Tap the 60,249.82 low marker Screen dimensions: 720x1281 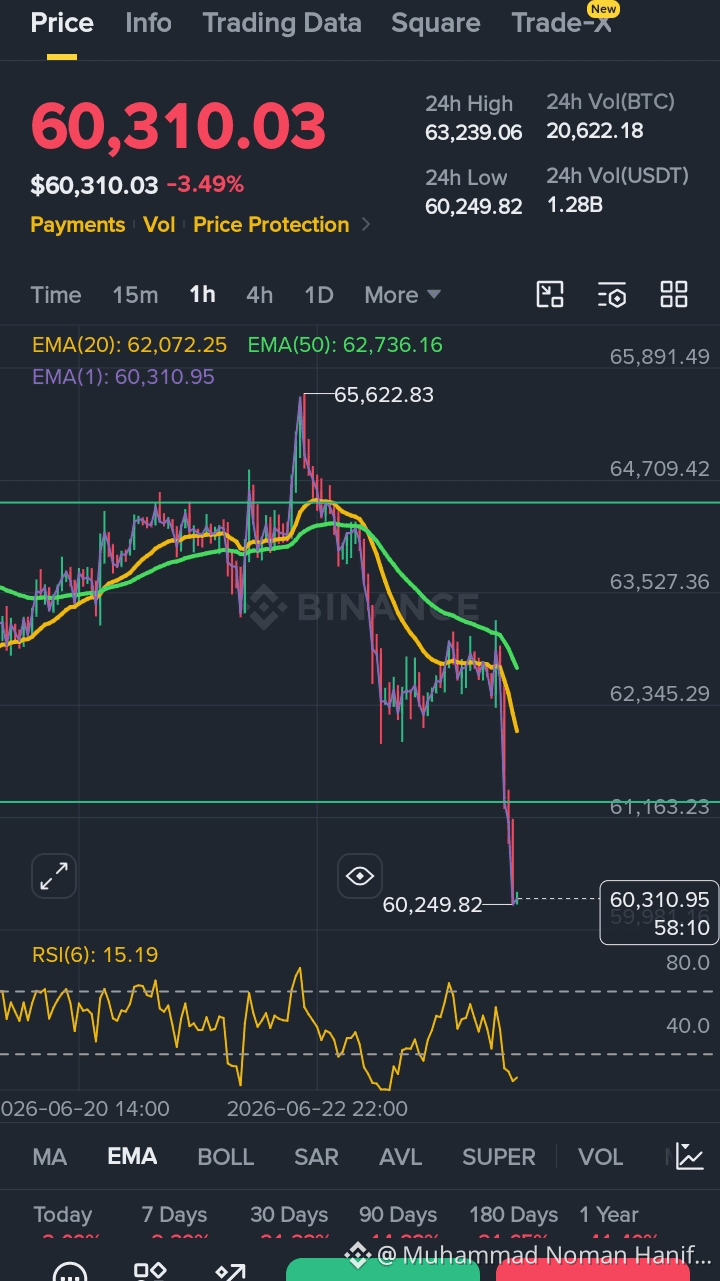[x=432, y=905]
